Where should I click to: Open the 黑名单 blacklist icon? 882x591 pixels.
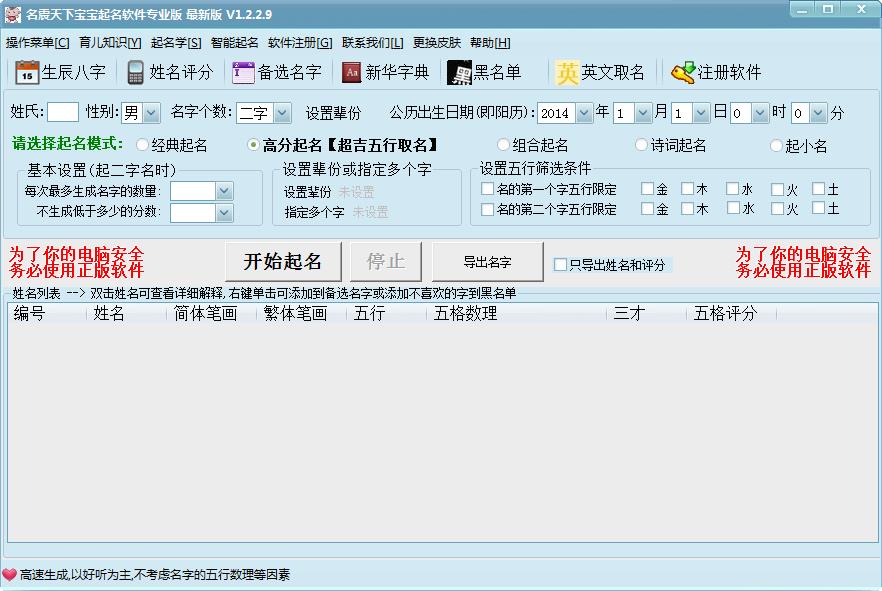coord(459,73)
